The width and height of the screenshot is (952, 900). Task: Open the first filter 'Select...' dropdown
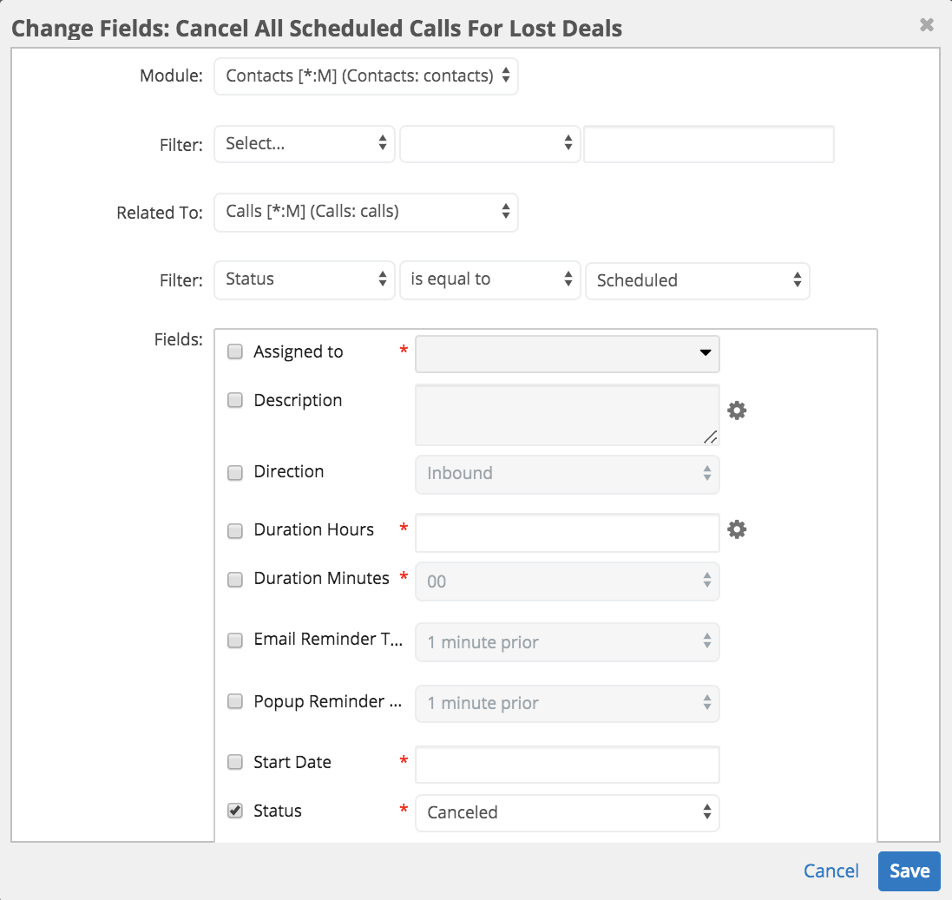(x=305, y=144)
